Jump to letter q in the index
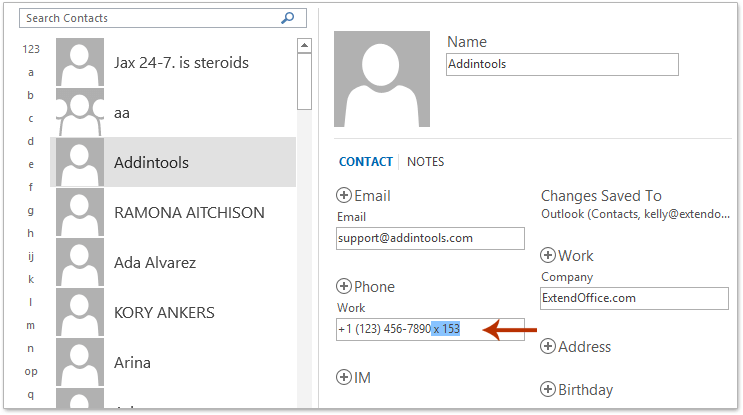This screenshot has height=415, width=743. tap(31, 394)
